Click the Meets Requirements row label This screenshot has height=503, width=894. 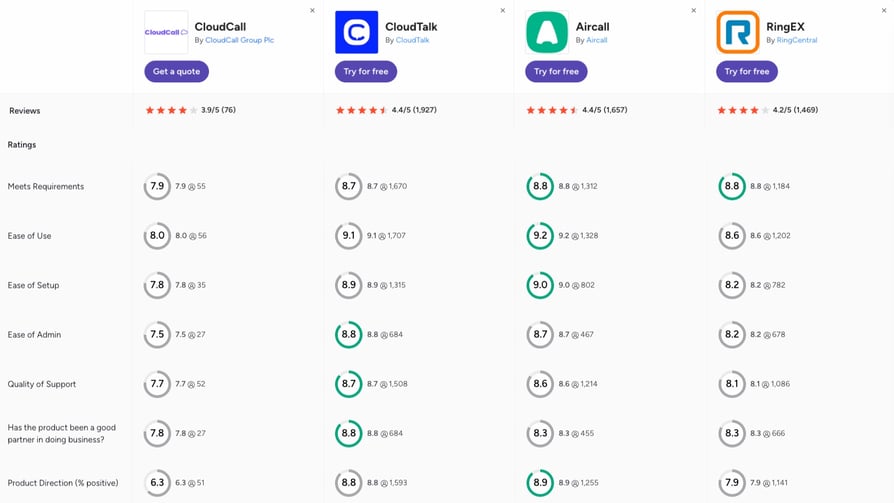46,186
